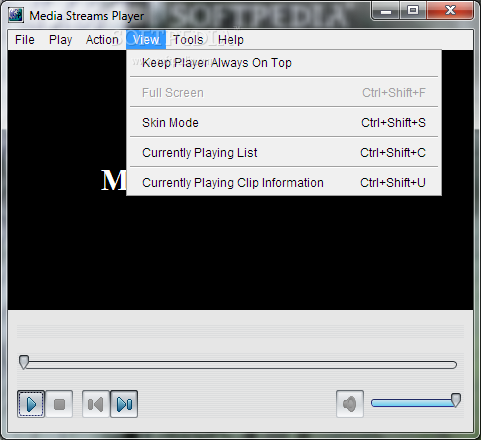The width and height of the screenshot is (481, 440).
Task: Open the Help menu
Action: coord(231,40)
